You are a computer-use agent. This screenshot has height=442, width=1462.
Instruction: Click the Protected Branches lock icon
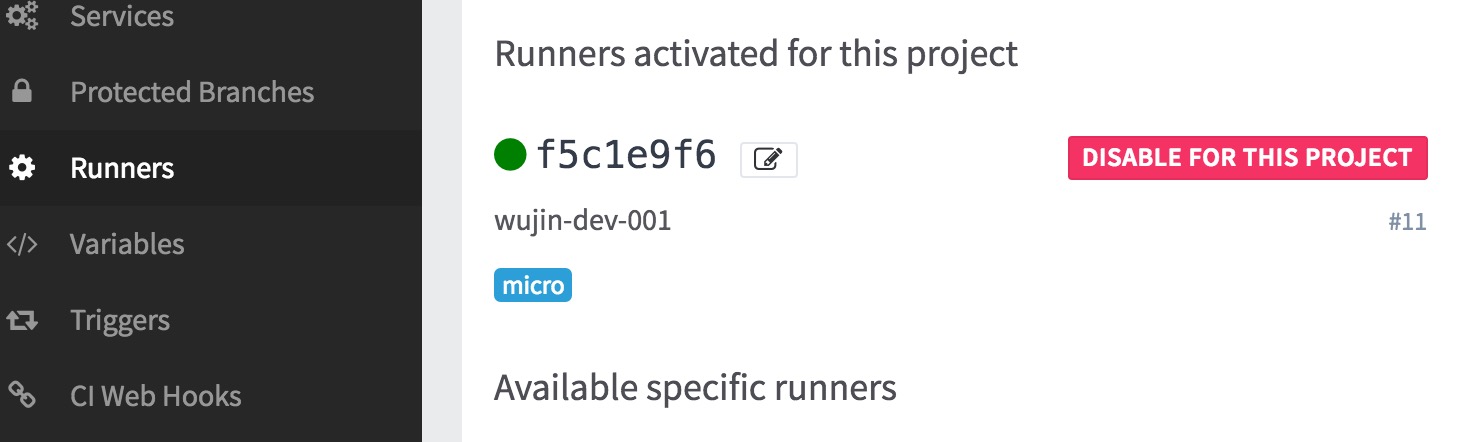click(x=21, y=92)
